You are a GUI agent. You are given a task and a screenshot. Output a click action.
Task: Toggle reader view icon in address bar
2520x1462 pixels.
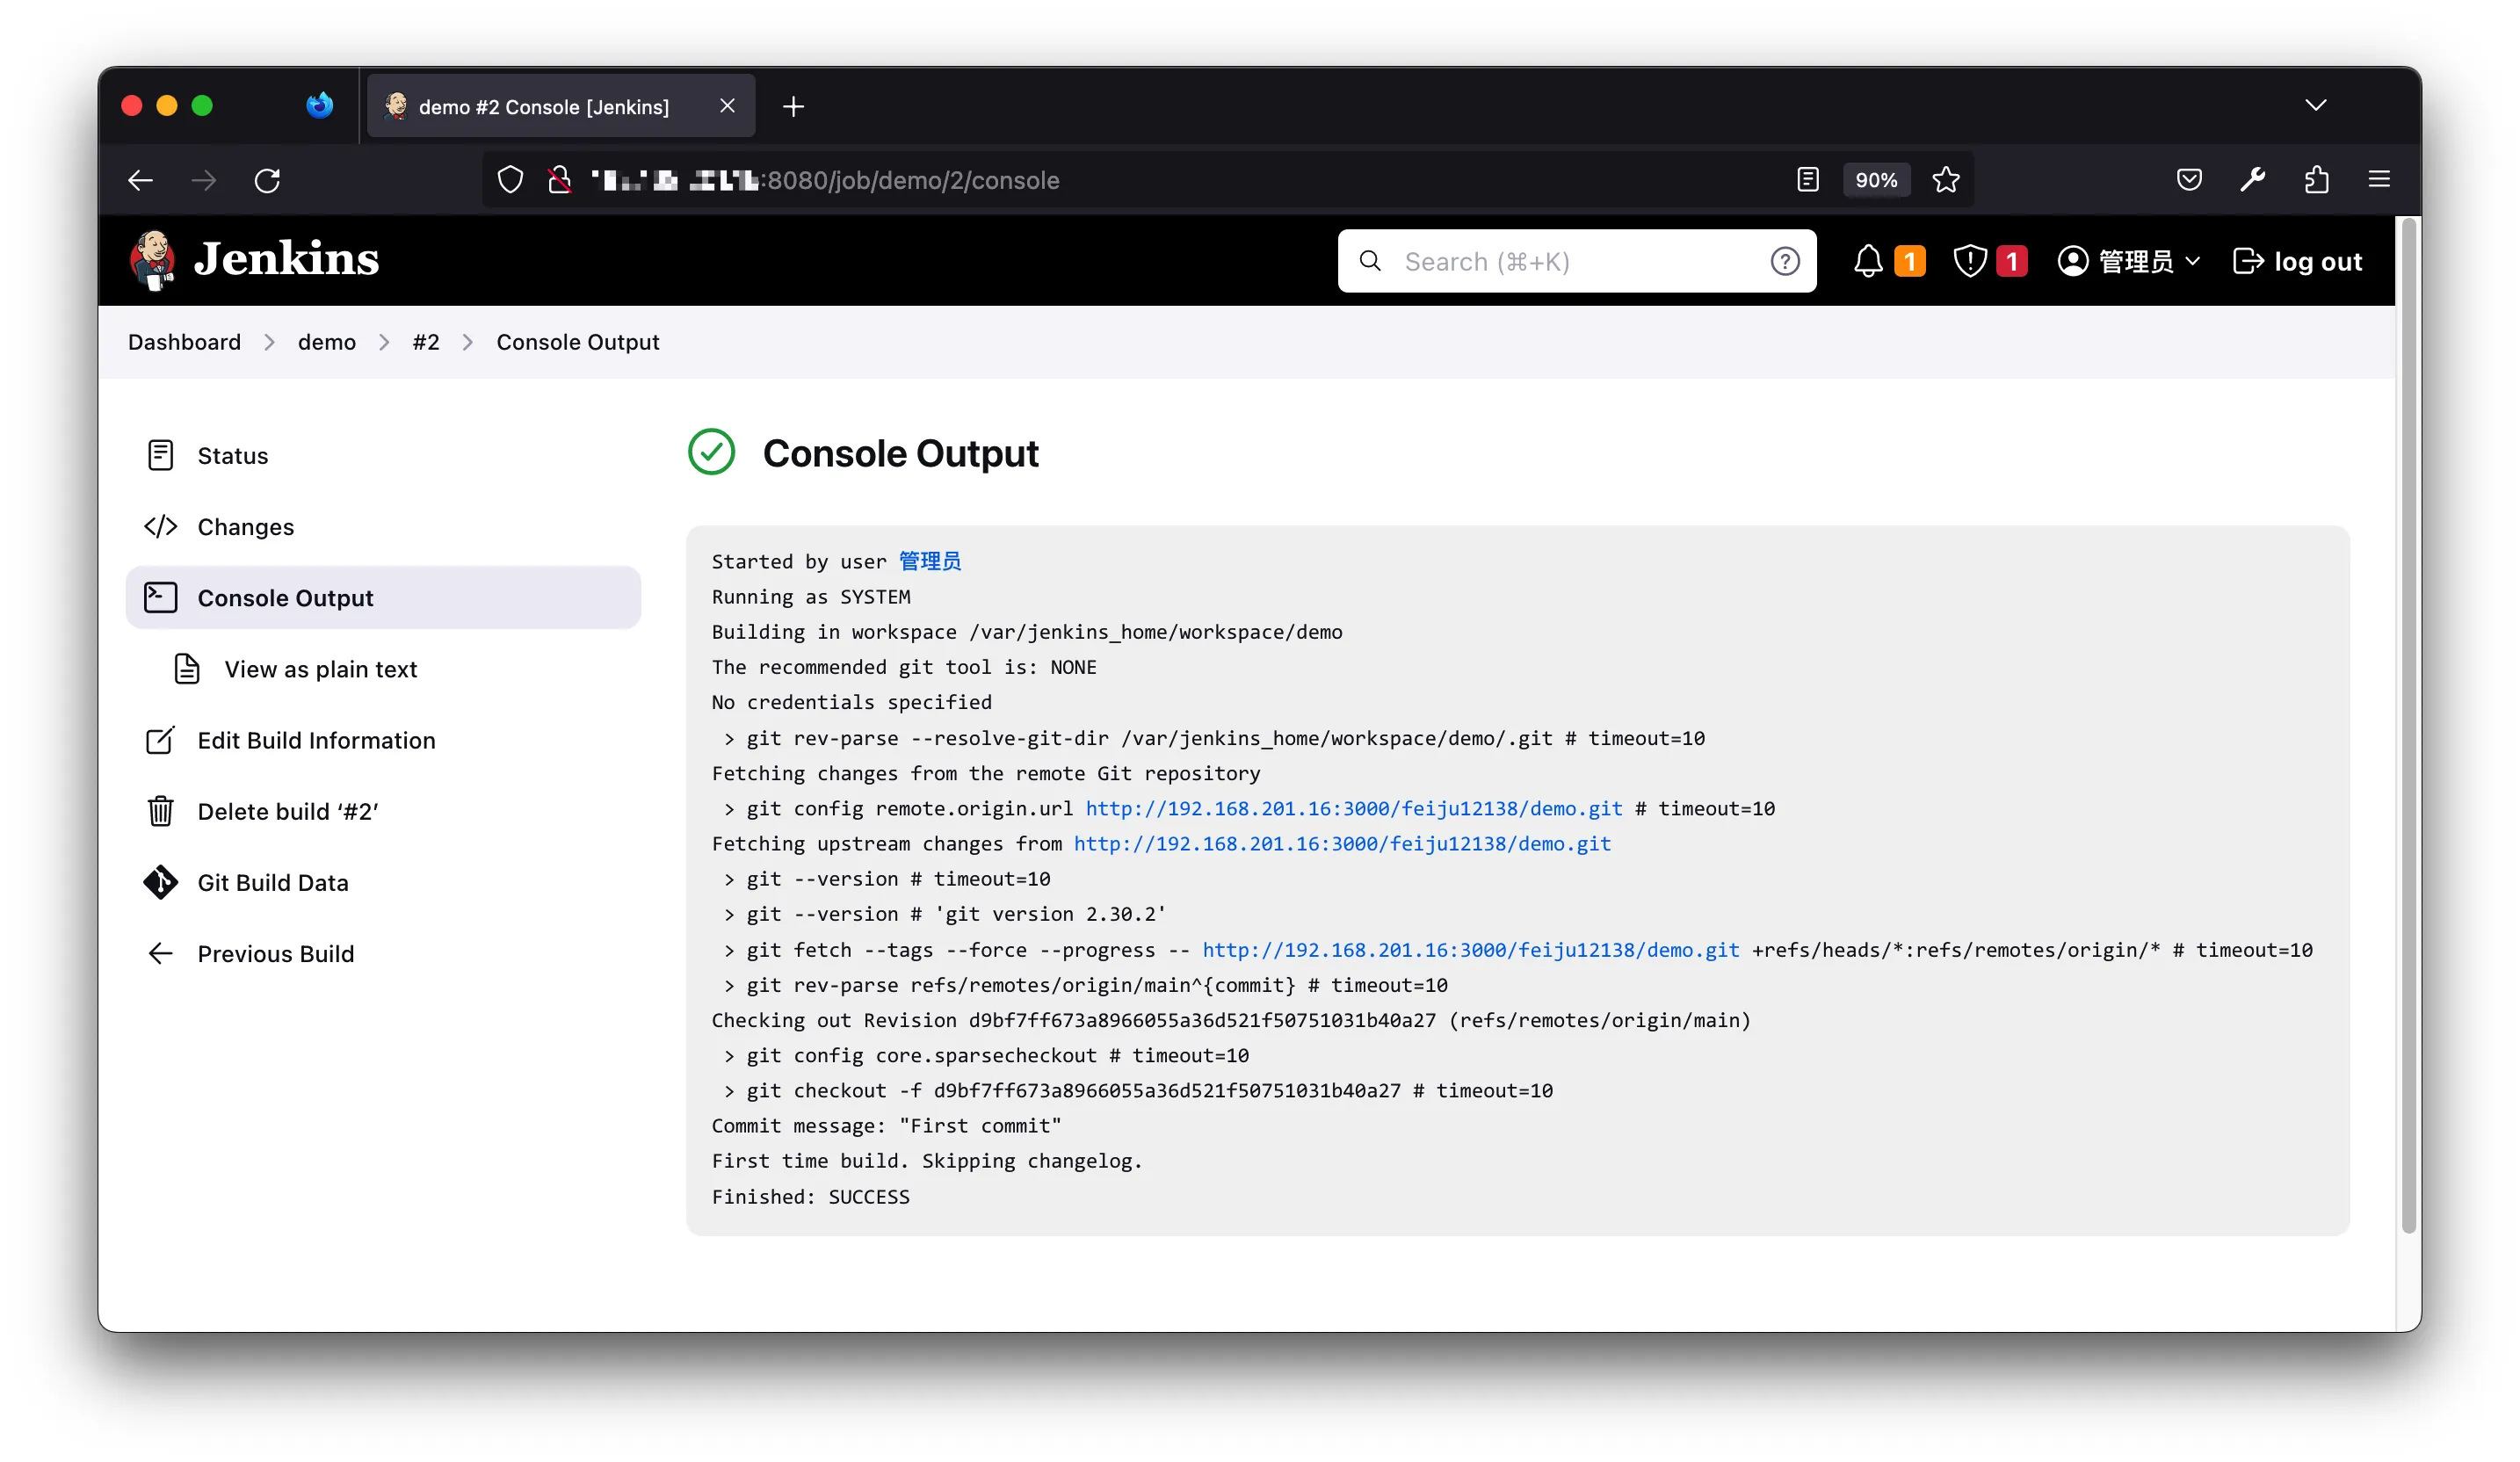(x=1807, y=180)
